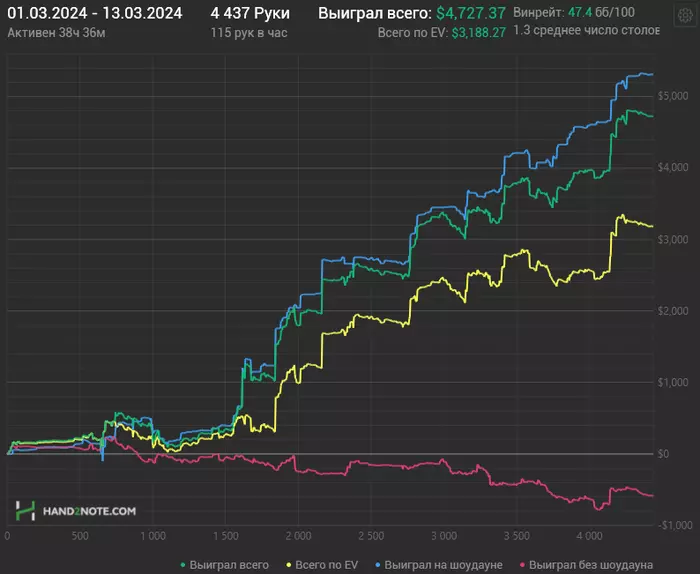The image size is (700, 574).
Task: Click the $0 y-axis label
Action: tap(663, 453)
